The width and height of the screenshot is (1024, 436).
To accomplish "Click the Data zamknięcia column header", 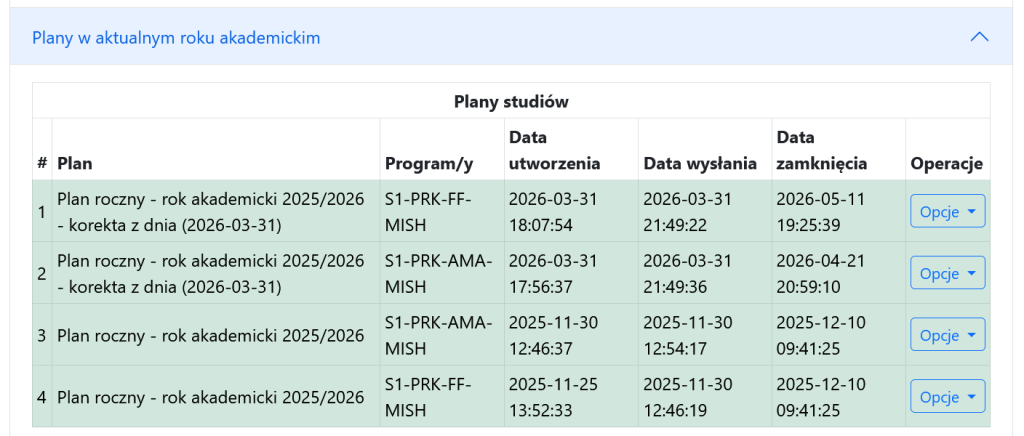I will coord(822,150).
